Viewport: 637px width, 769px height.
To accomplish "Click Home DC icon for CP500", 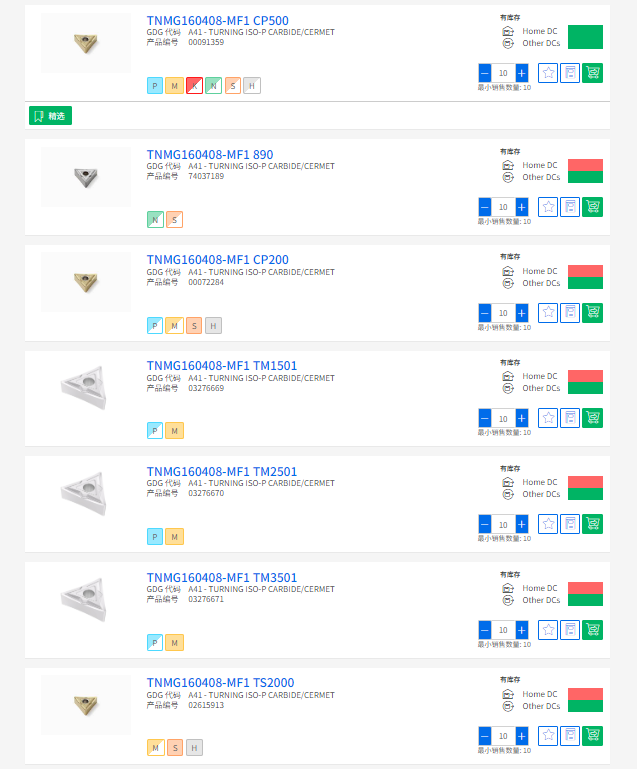I will pyautogui.click(x=507, y=31).
